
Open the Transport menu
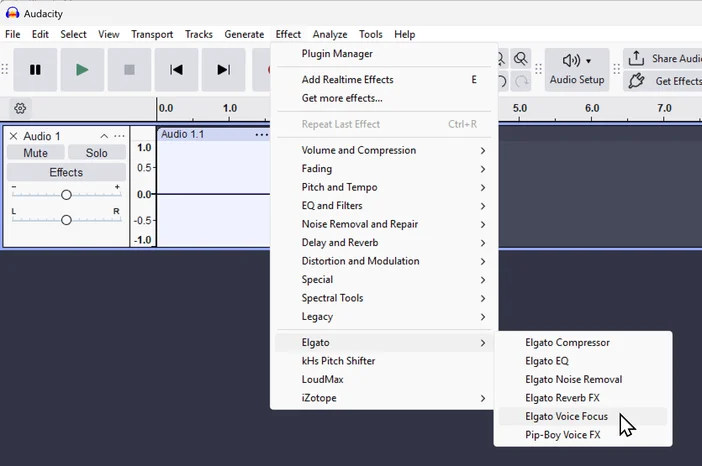[152, 34]
